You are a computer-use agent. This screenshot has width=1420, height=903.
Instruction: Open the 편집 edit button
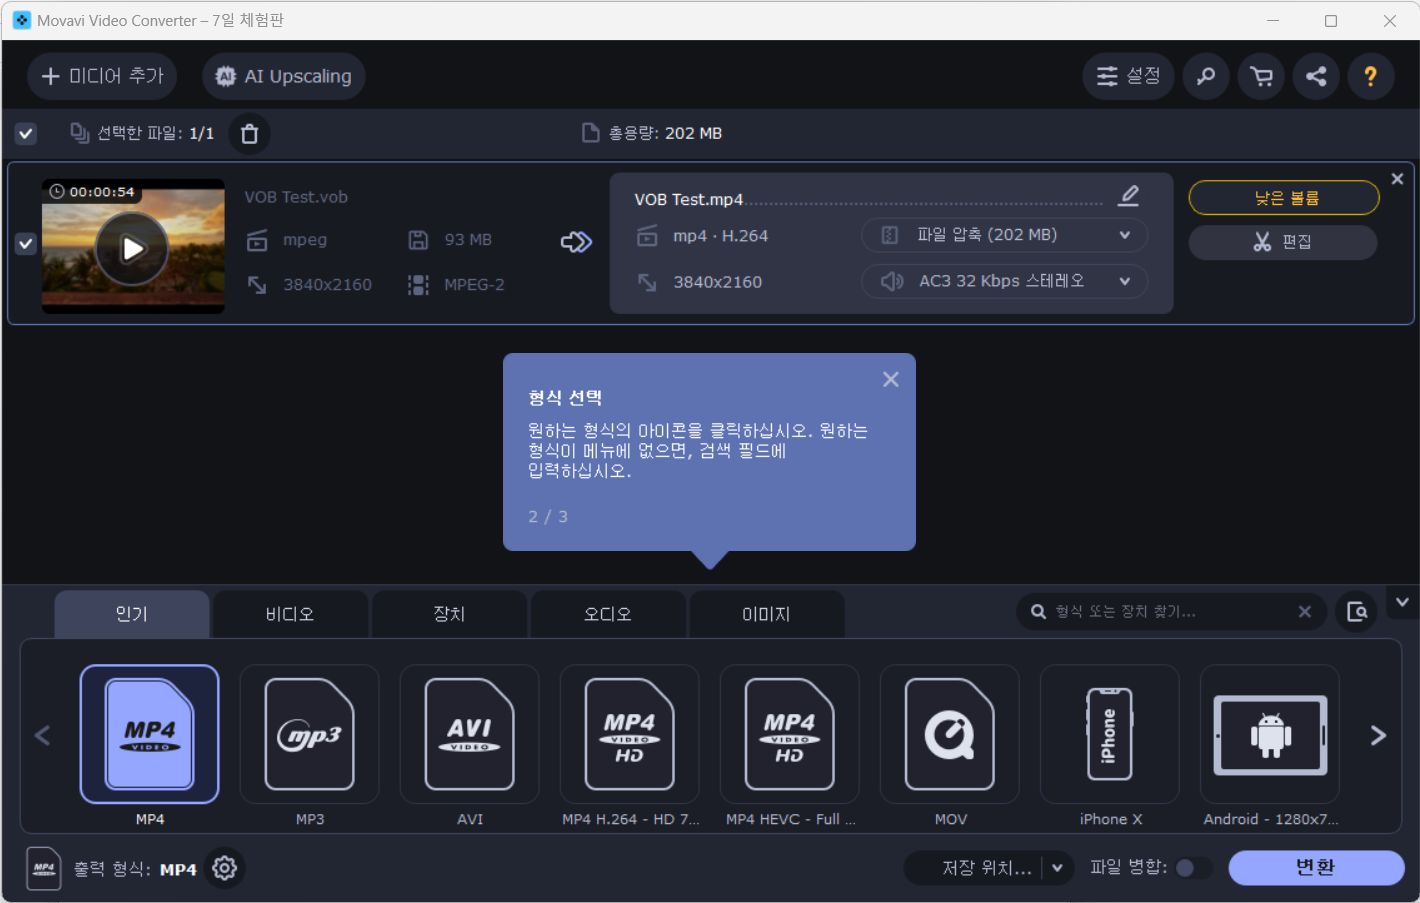coord(1283,242)
